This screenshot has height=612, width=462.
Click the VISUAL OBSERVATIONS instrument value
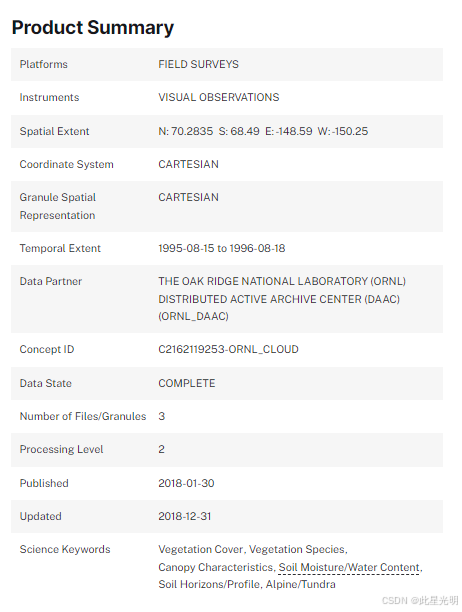tap(219, 97)
